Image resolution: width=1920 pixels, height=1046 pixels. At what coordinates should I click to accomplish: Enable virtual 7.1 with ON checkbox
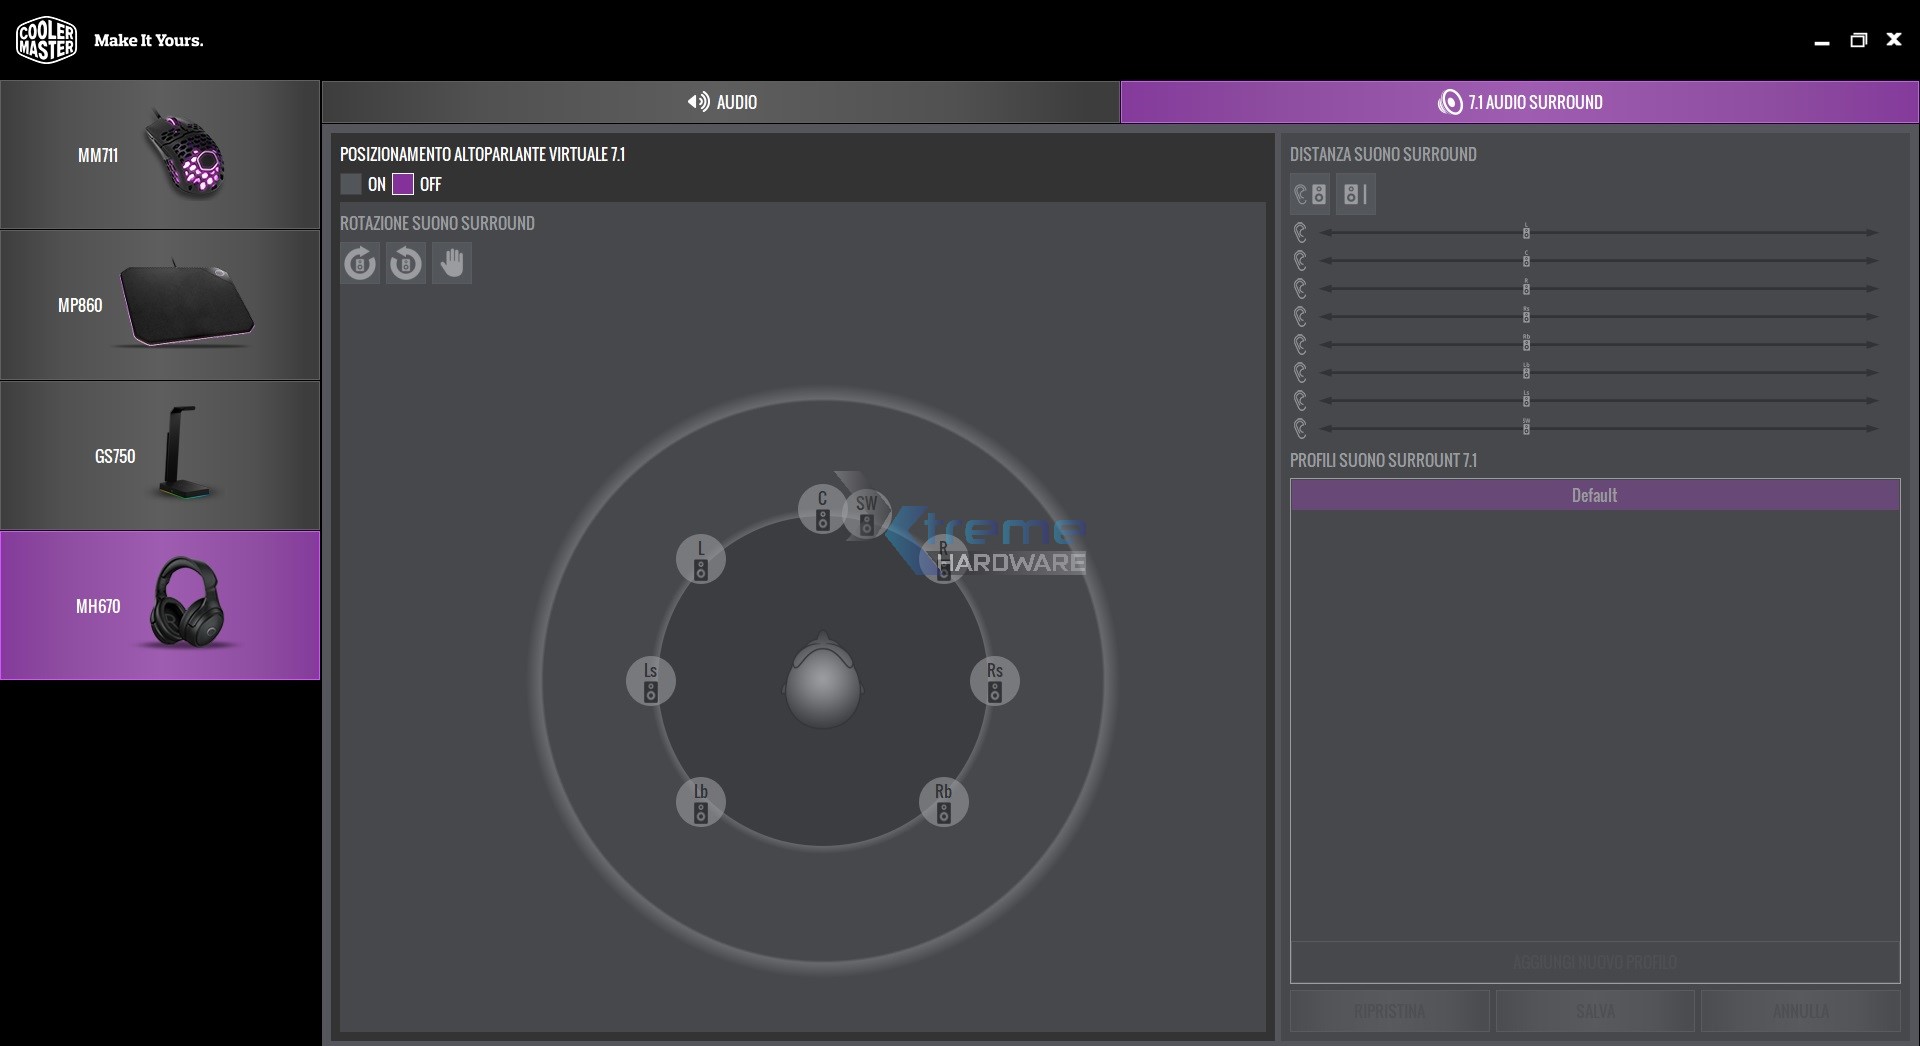point(351,184)
